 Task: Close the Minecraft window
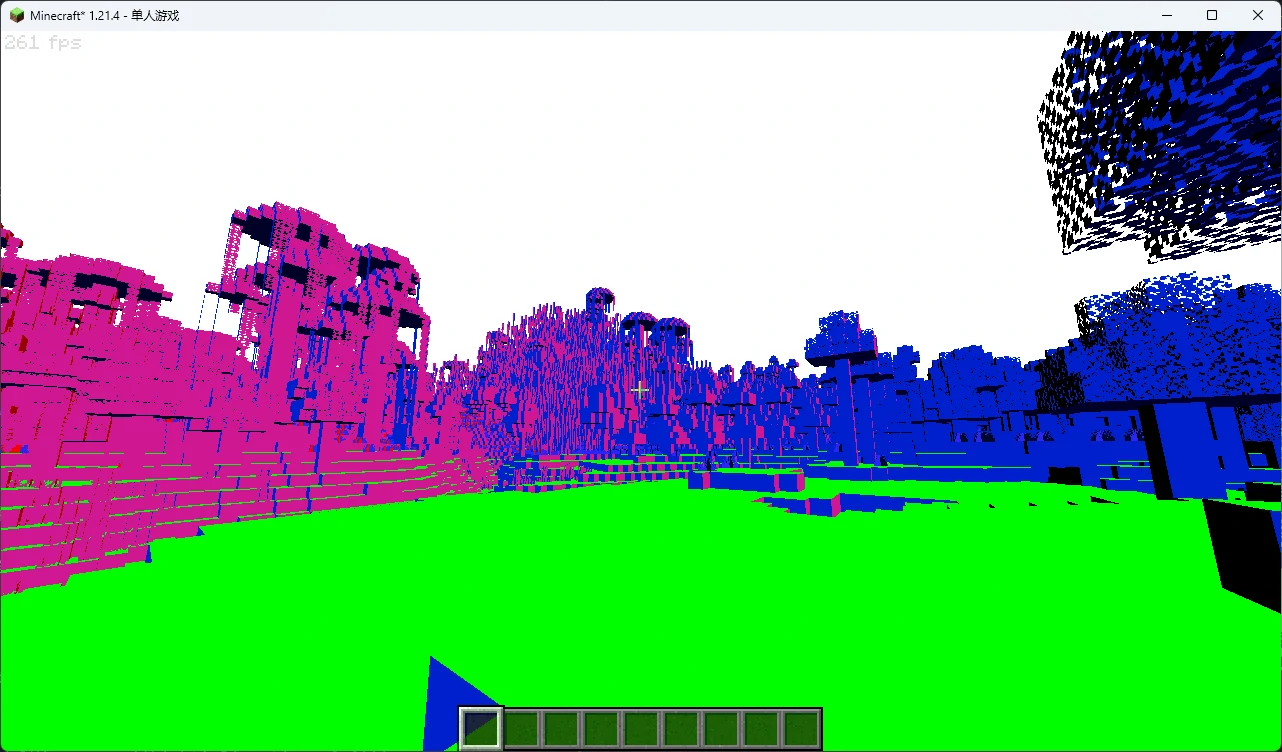1258,15
